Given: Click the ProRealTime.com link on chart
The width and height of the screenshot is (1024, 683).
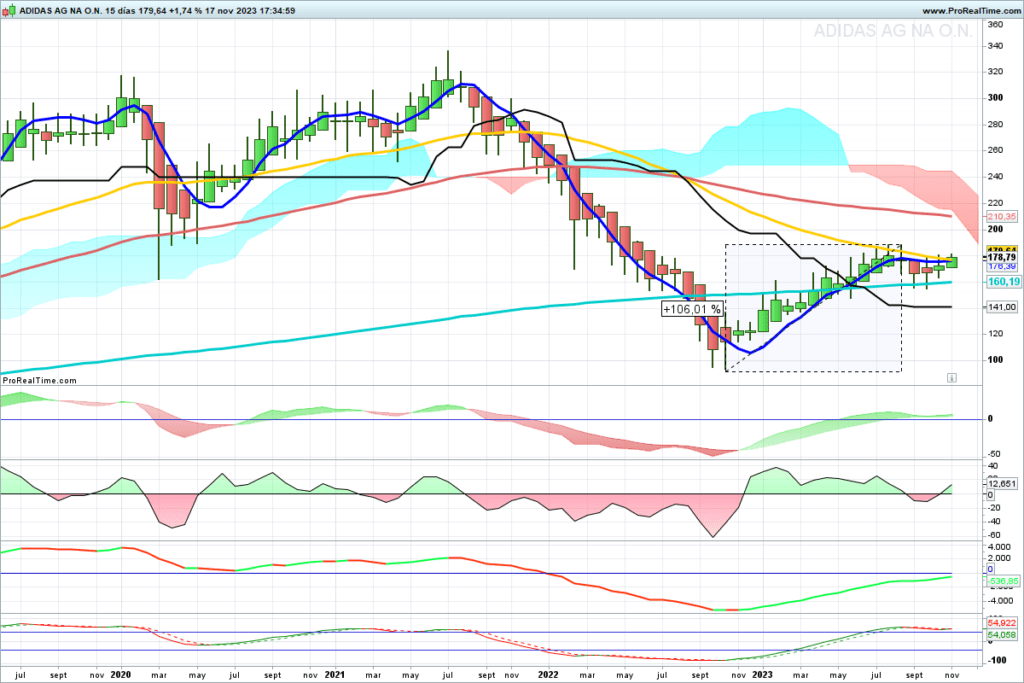Looking at the screenshot, I should (x=40, y=380).
